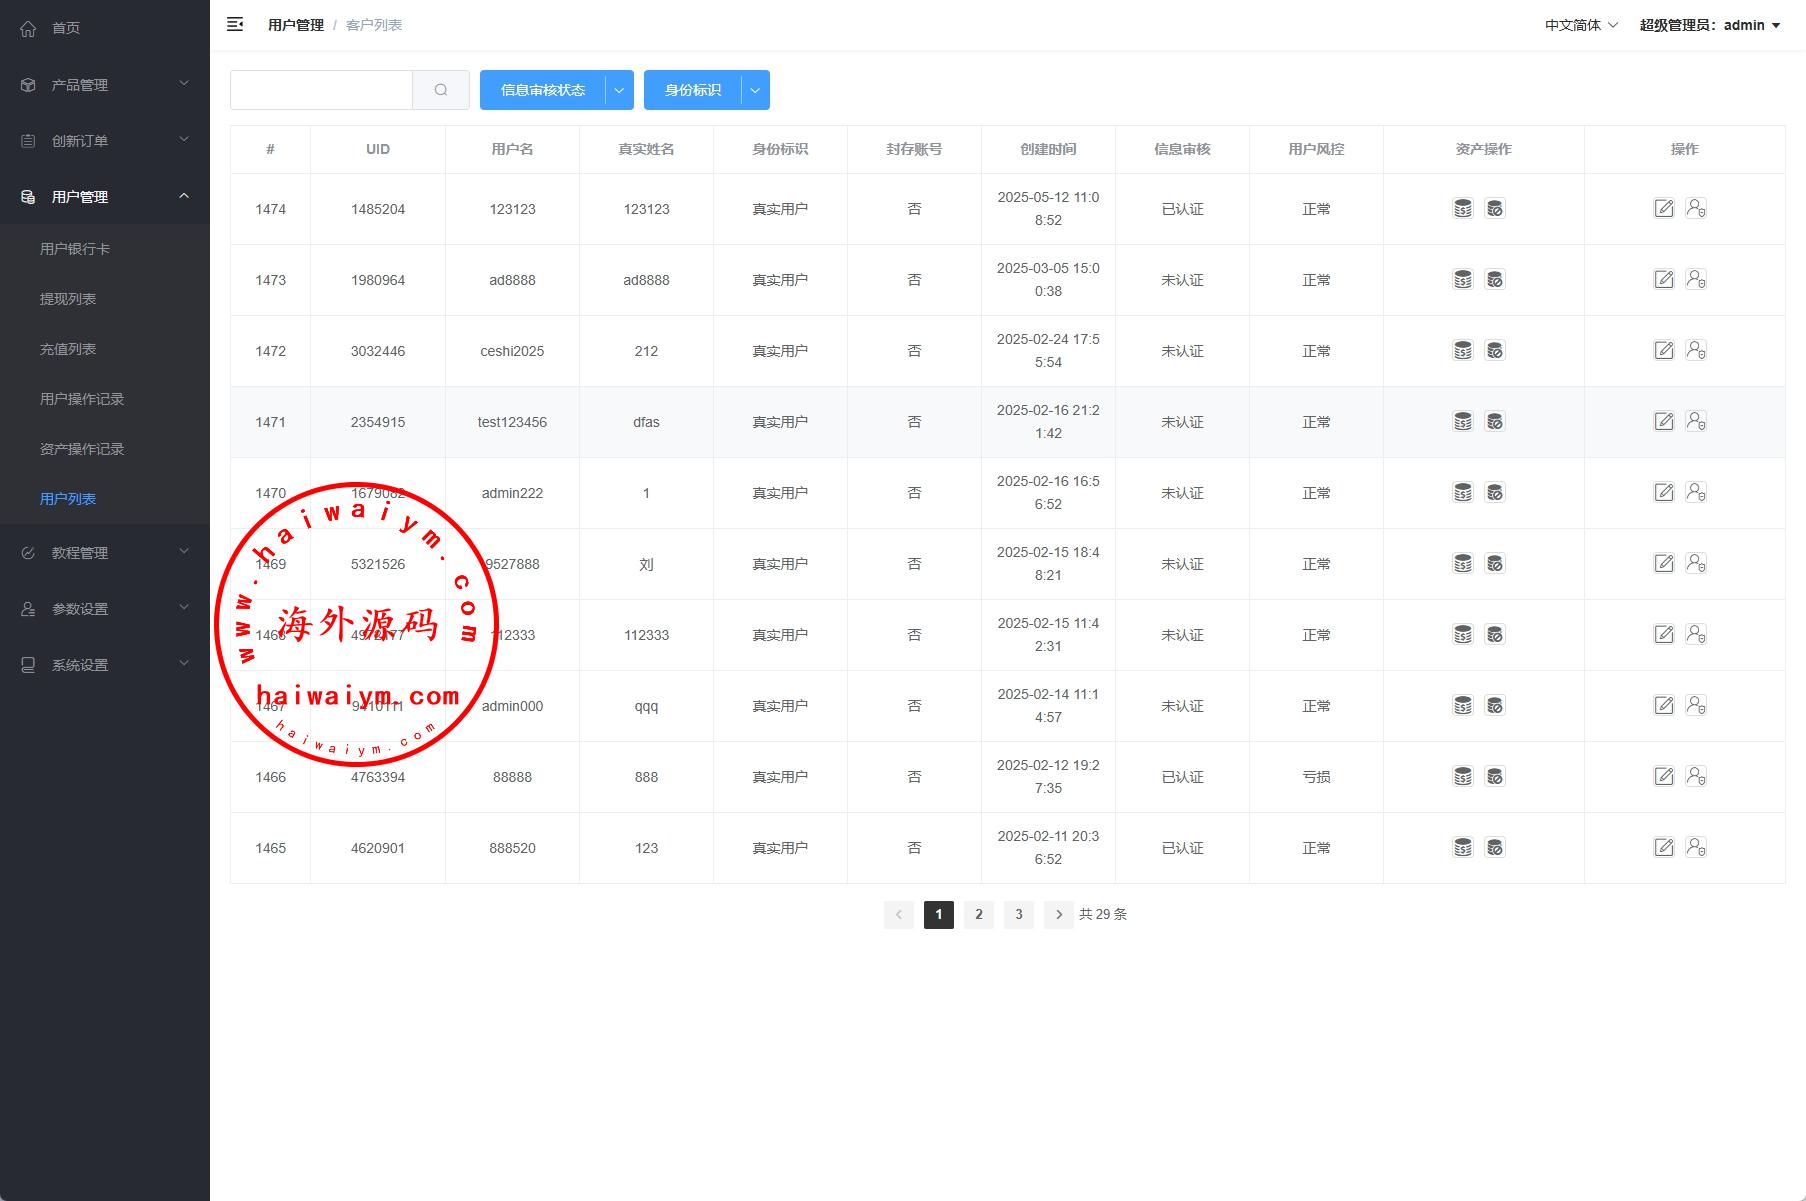1806x1201 pixels.
Task: Click the user-shield icon for test123456
Action: click(1696, 422)
